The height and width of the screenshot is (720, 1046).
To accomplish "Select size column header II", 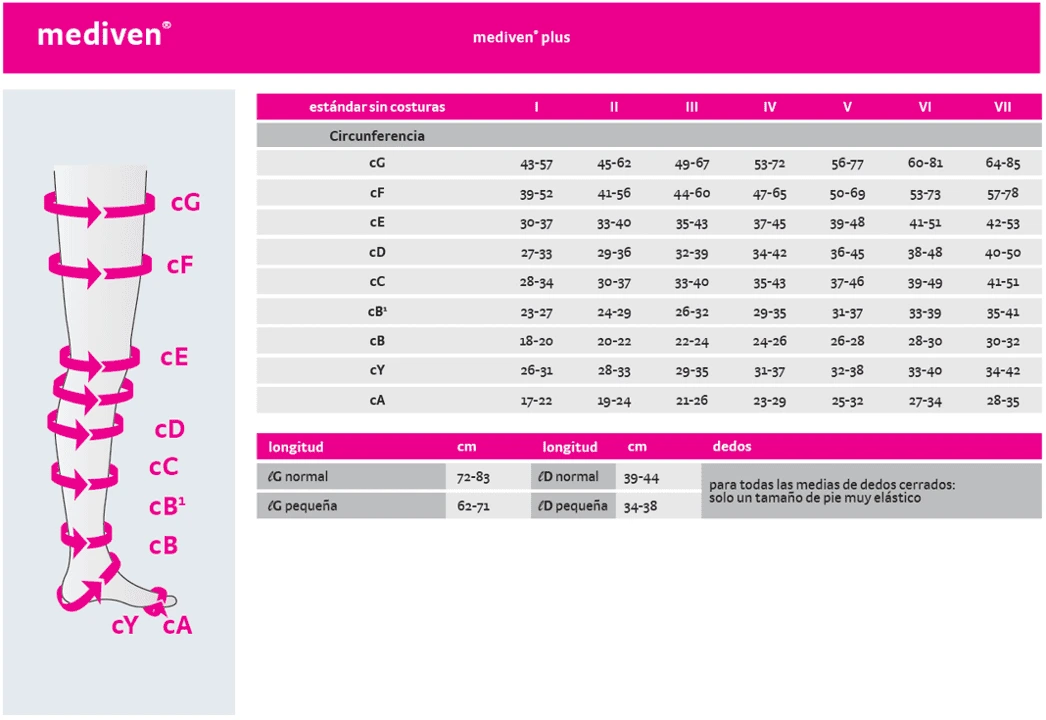I will pos(614,107).
